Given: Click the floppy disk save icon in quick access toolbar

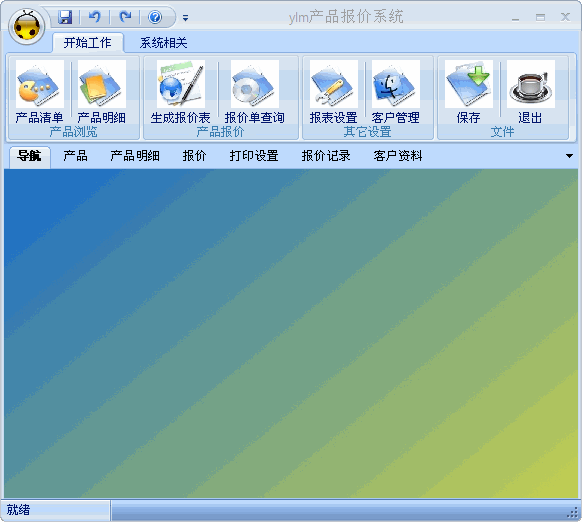Looking at the screenshot, I should (65, 17).
